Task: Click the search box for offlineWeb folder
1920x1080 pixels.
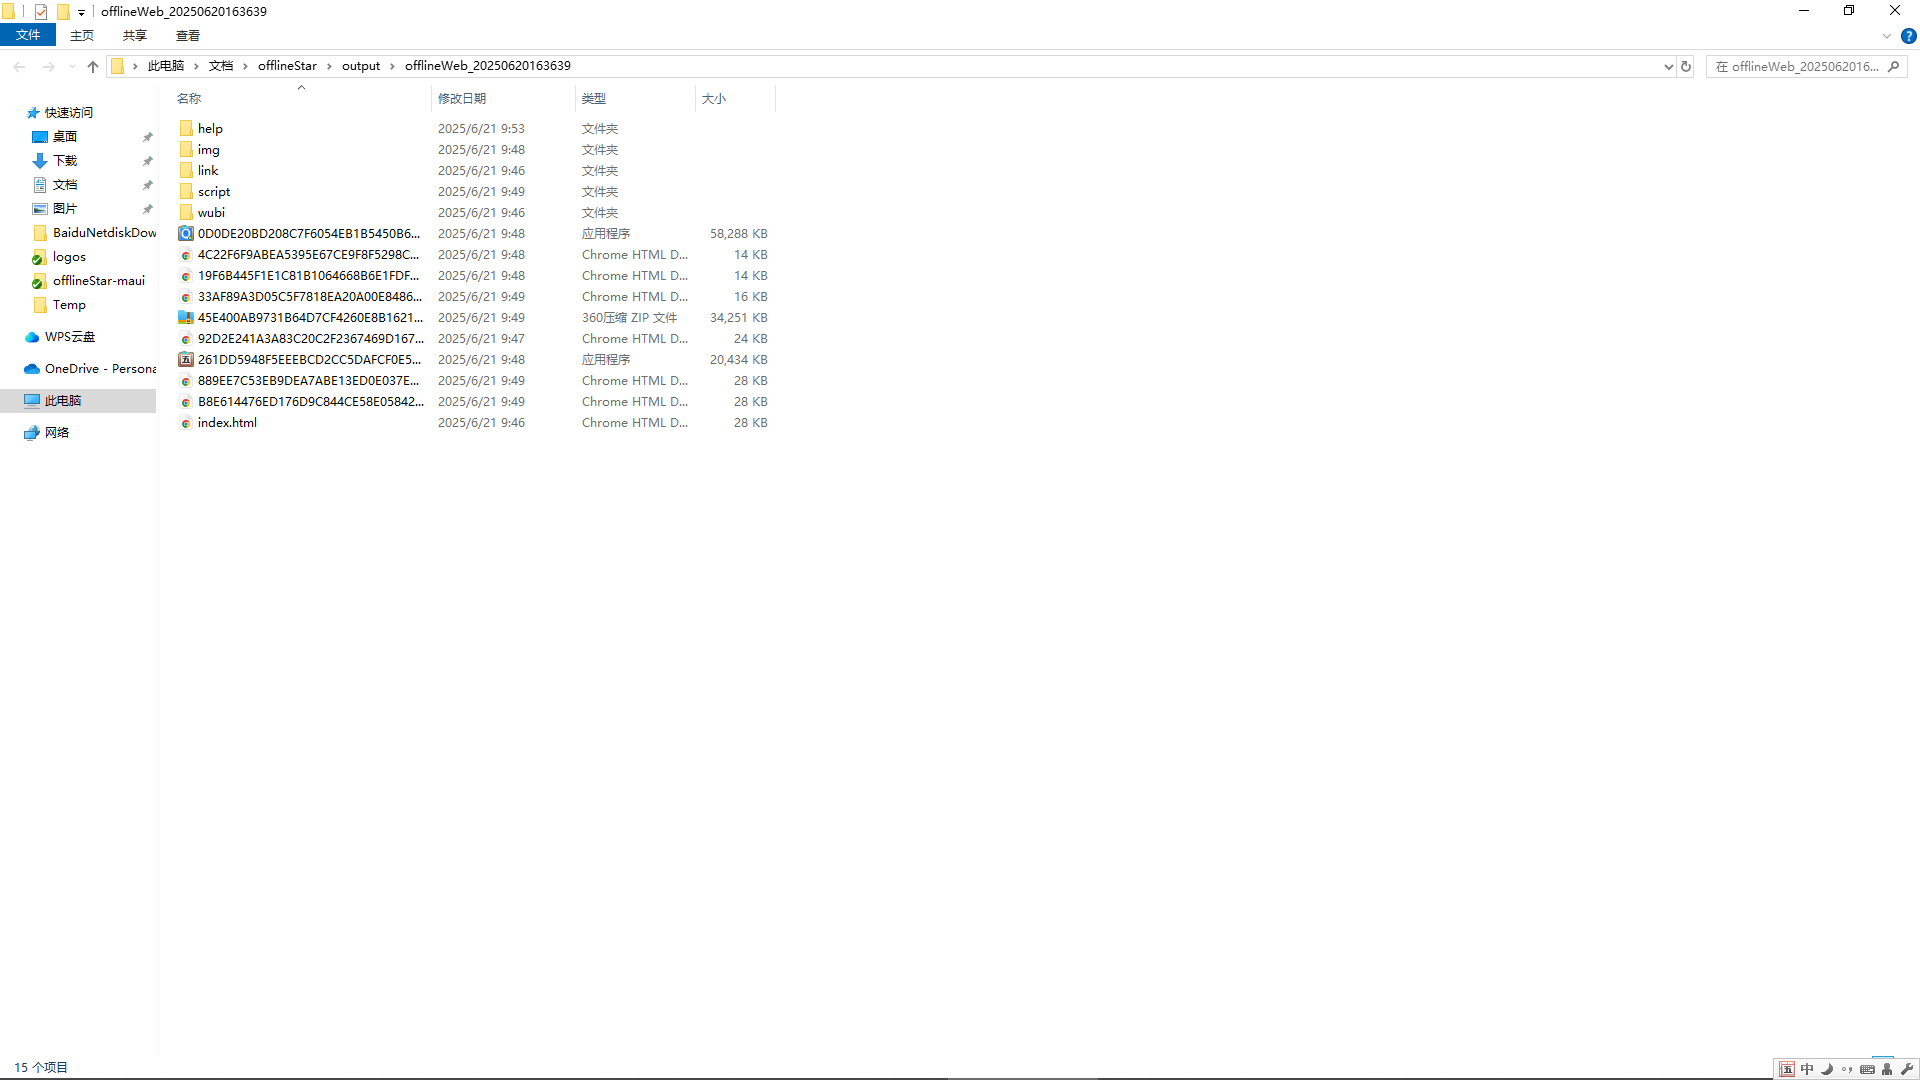Action: [1800, 66]
